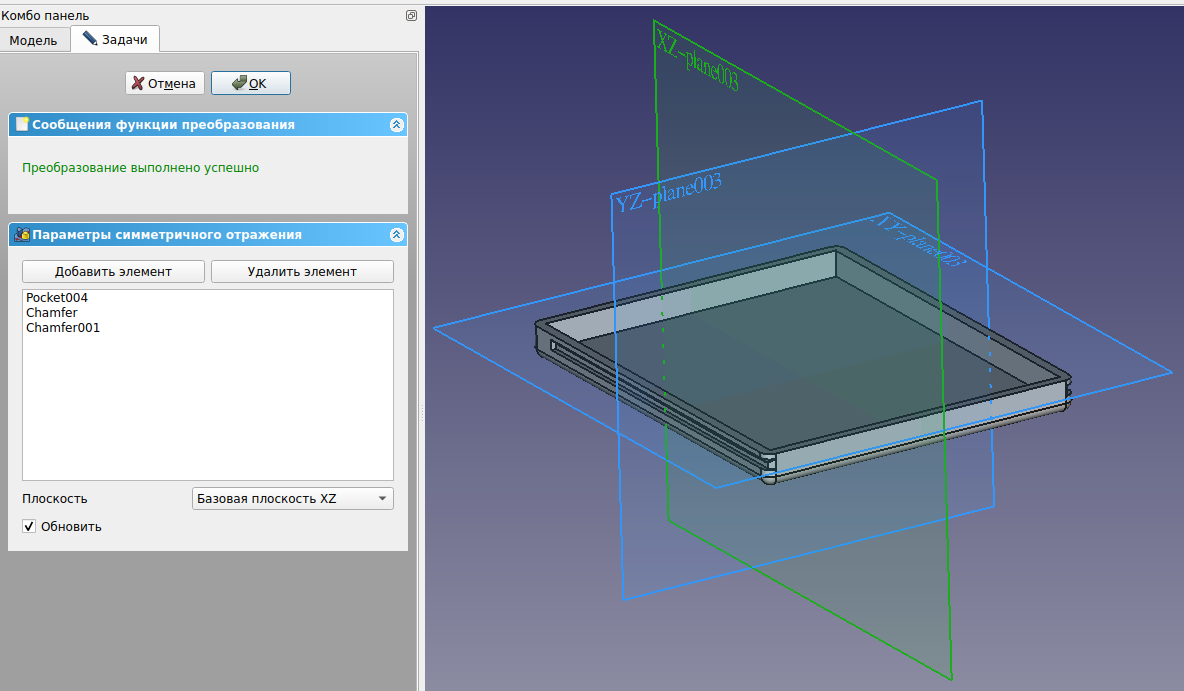Click the success message text
This screenshot has width=1184, height=691.
tap(140, 168)
